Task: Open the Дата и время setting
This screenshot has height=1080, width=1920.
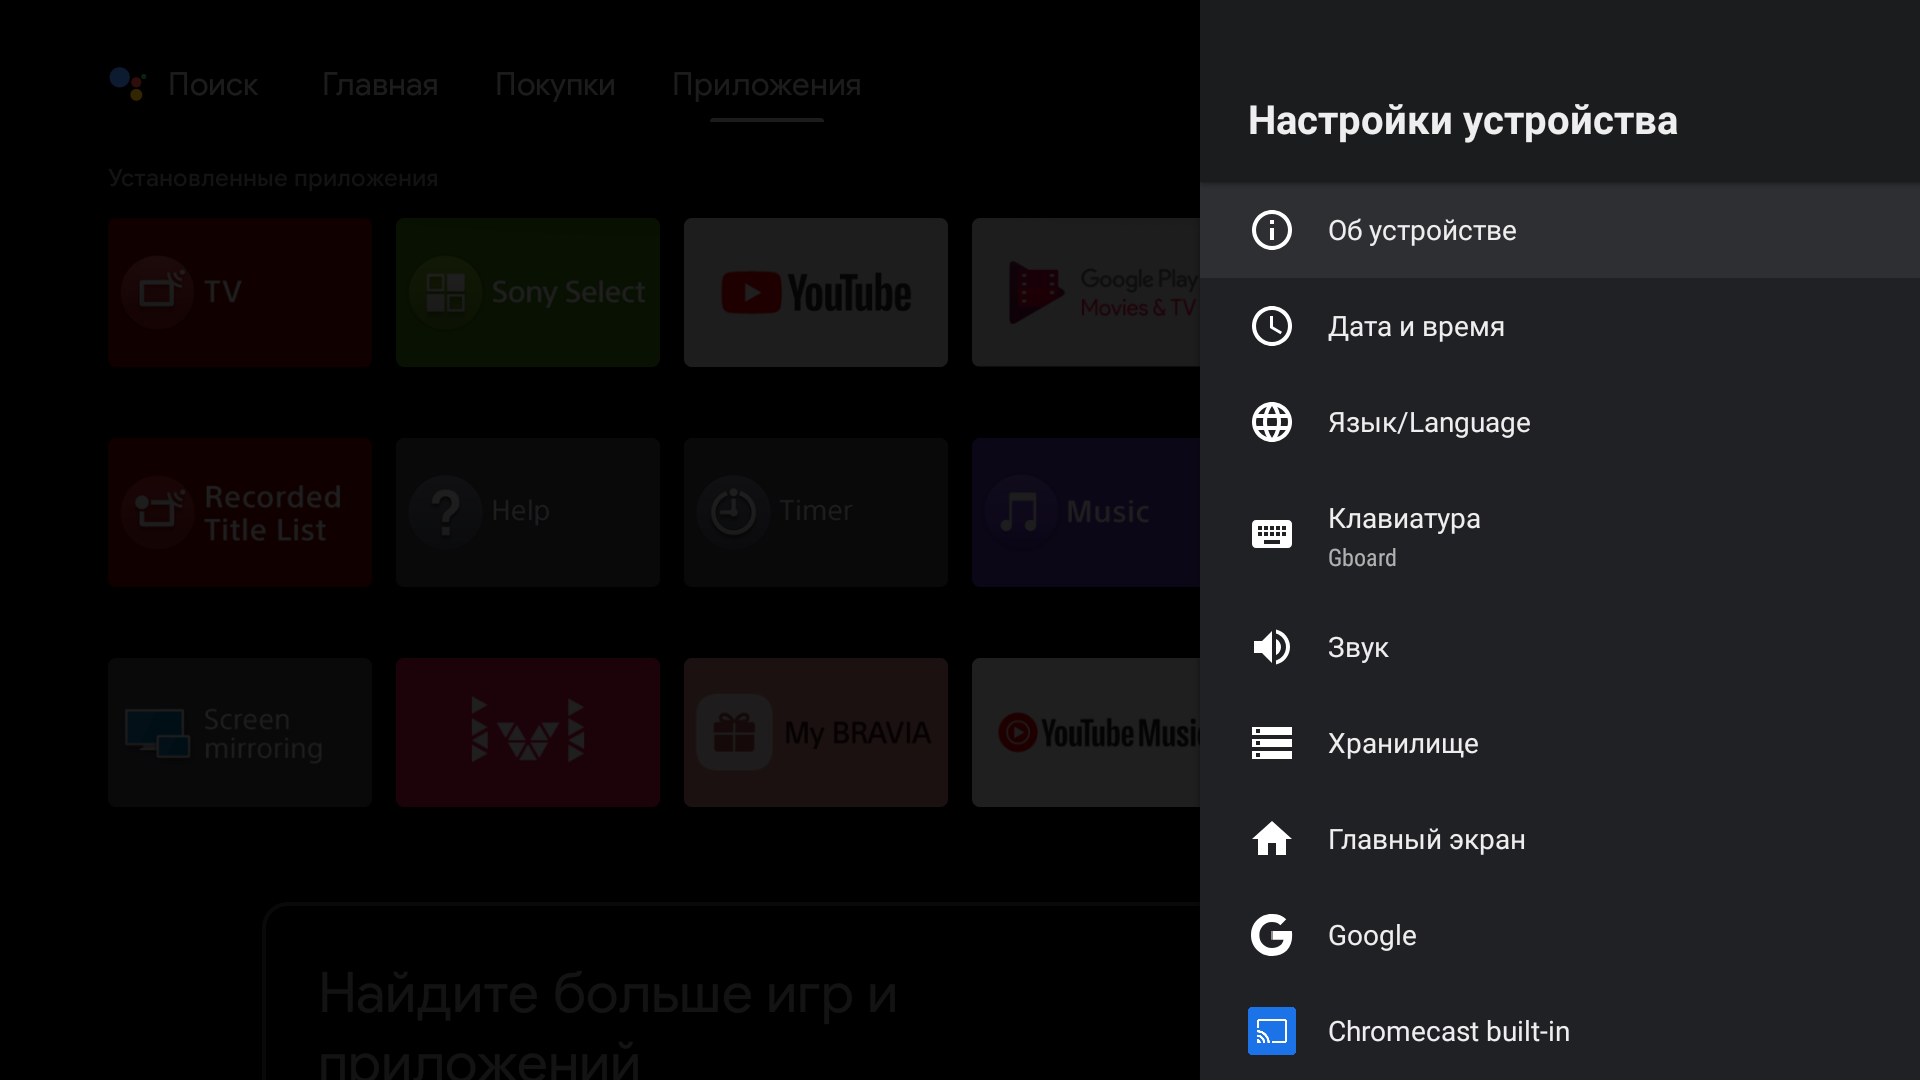Action: (1416, 326)
